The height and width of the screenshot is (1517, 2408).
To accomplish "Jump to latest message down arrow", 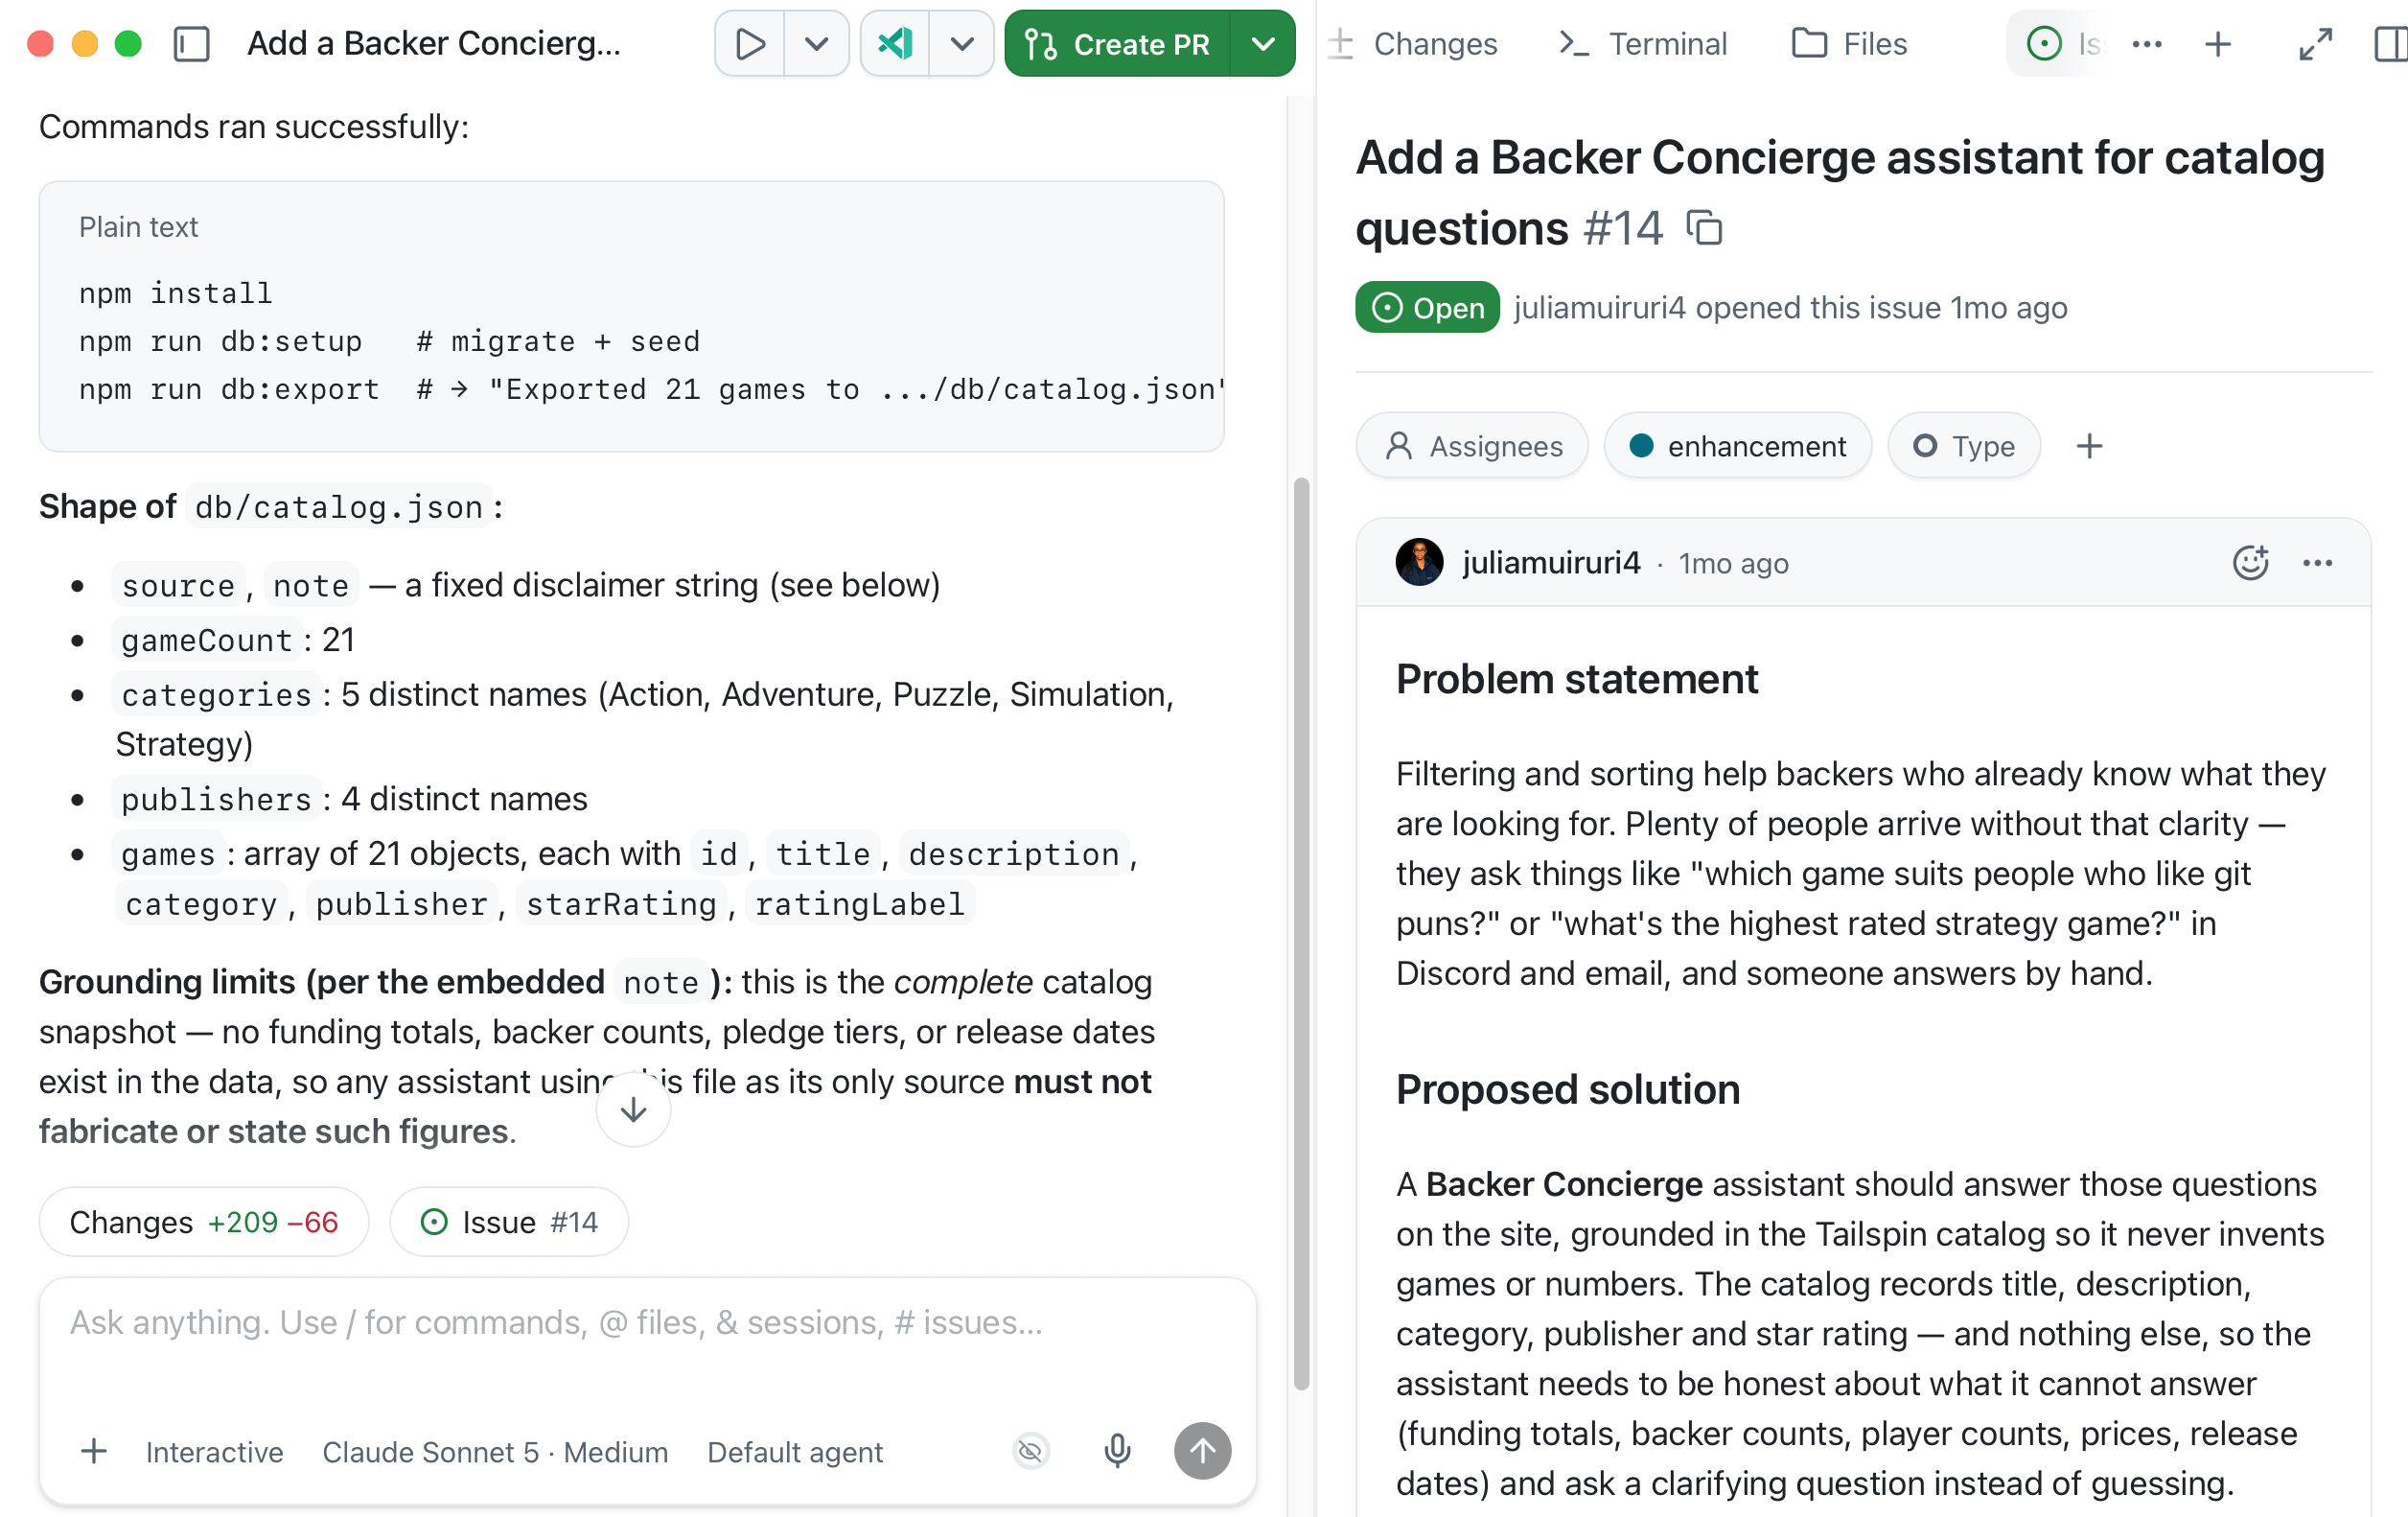I will [x=633, y=1109].
